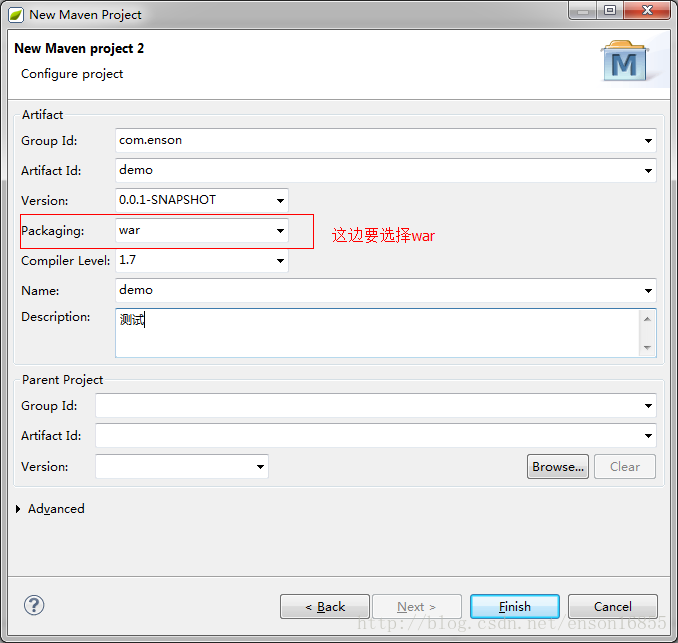Click the Clear button for parent project

[625, 467]
